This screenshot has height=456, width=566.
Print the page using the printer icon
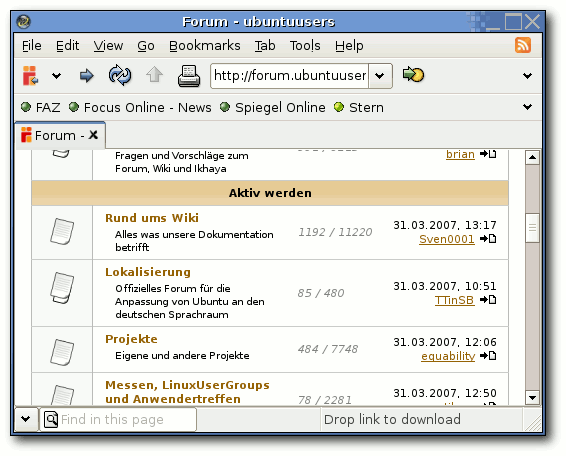click(189, 76)
